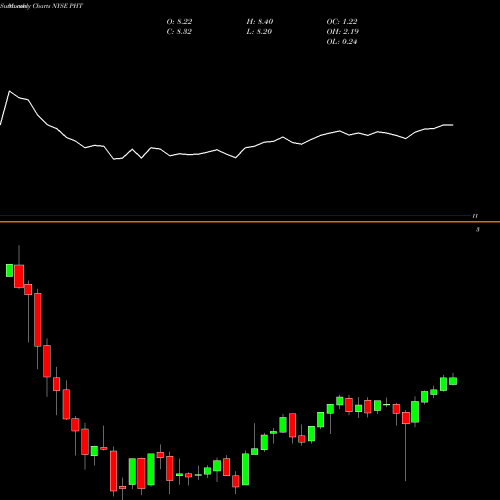Select the close value 'C: 8.32'
Screen dimensions: 500x500
[x=179, y=32]
